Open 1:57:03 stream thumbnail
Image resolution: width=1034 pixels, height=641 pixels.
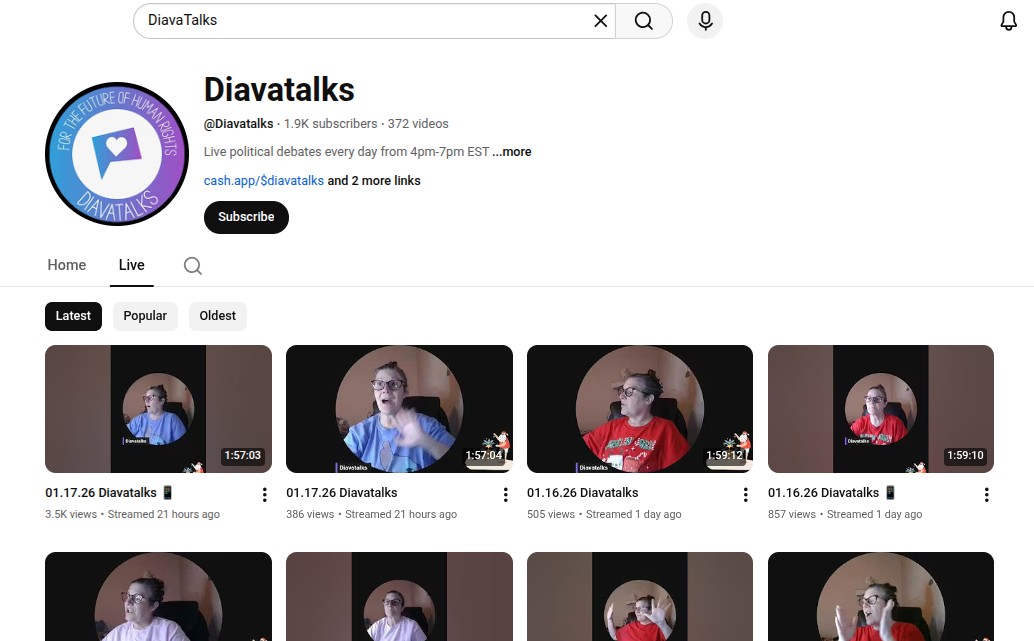click(x=158, y=409)
